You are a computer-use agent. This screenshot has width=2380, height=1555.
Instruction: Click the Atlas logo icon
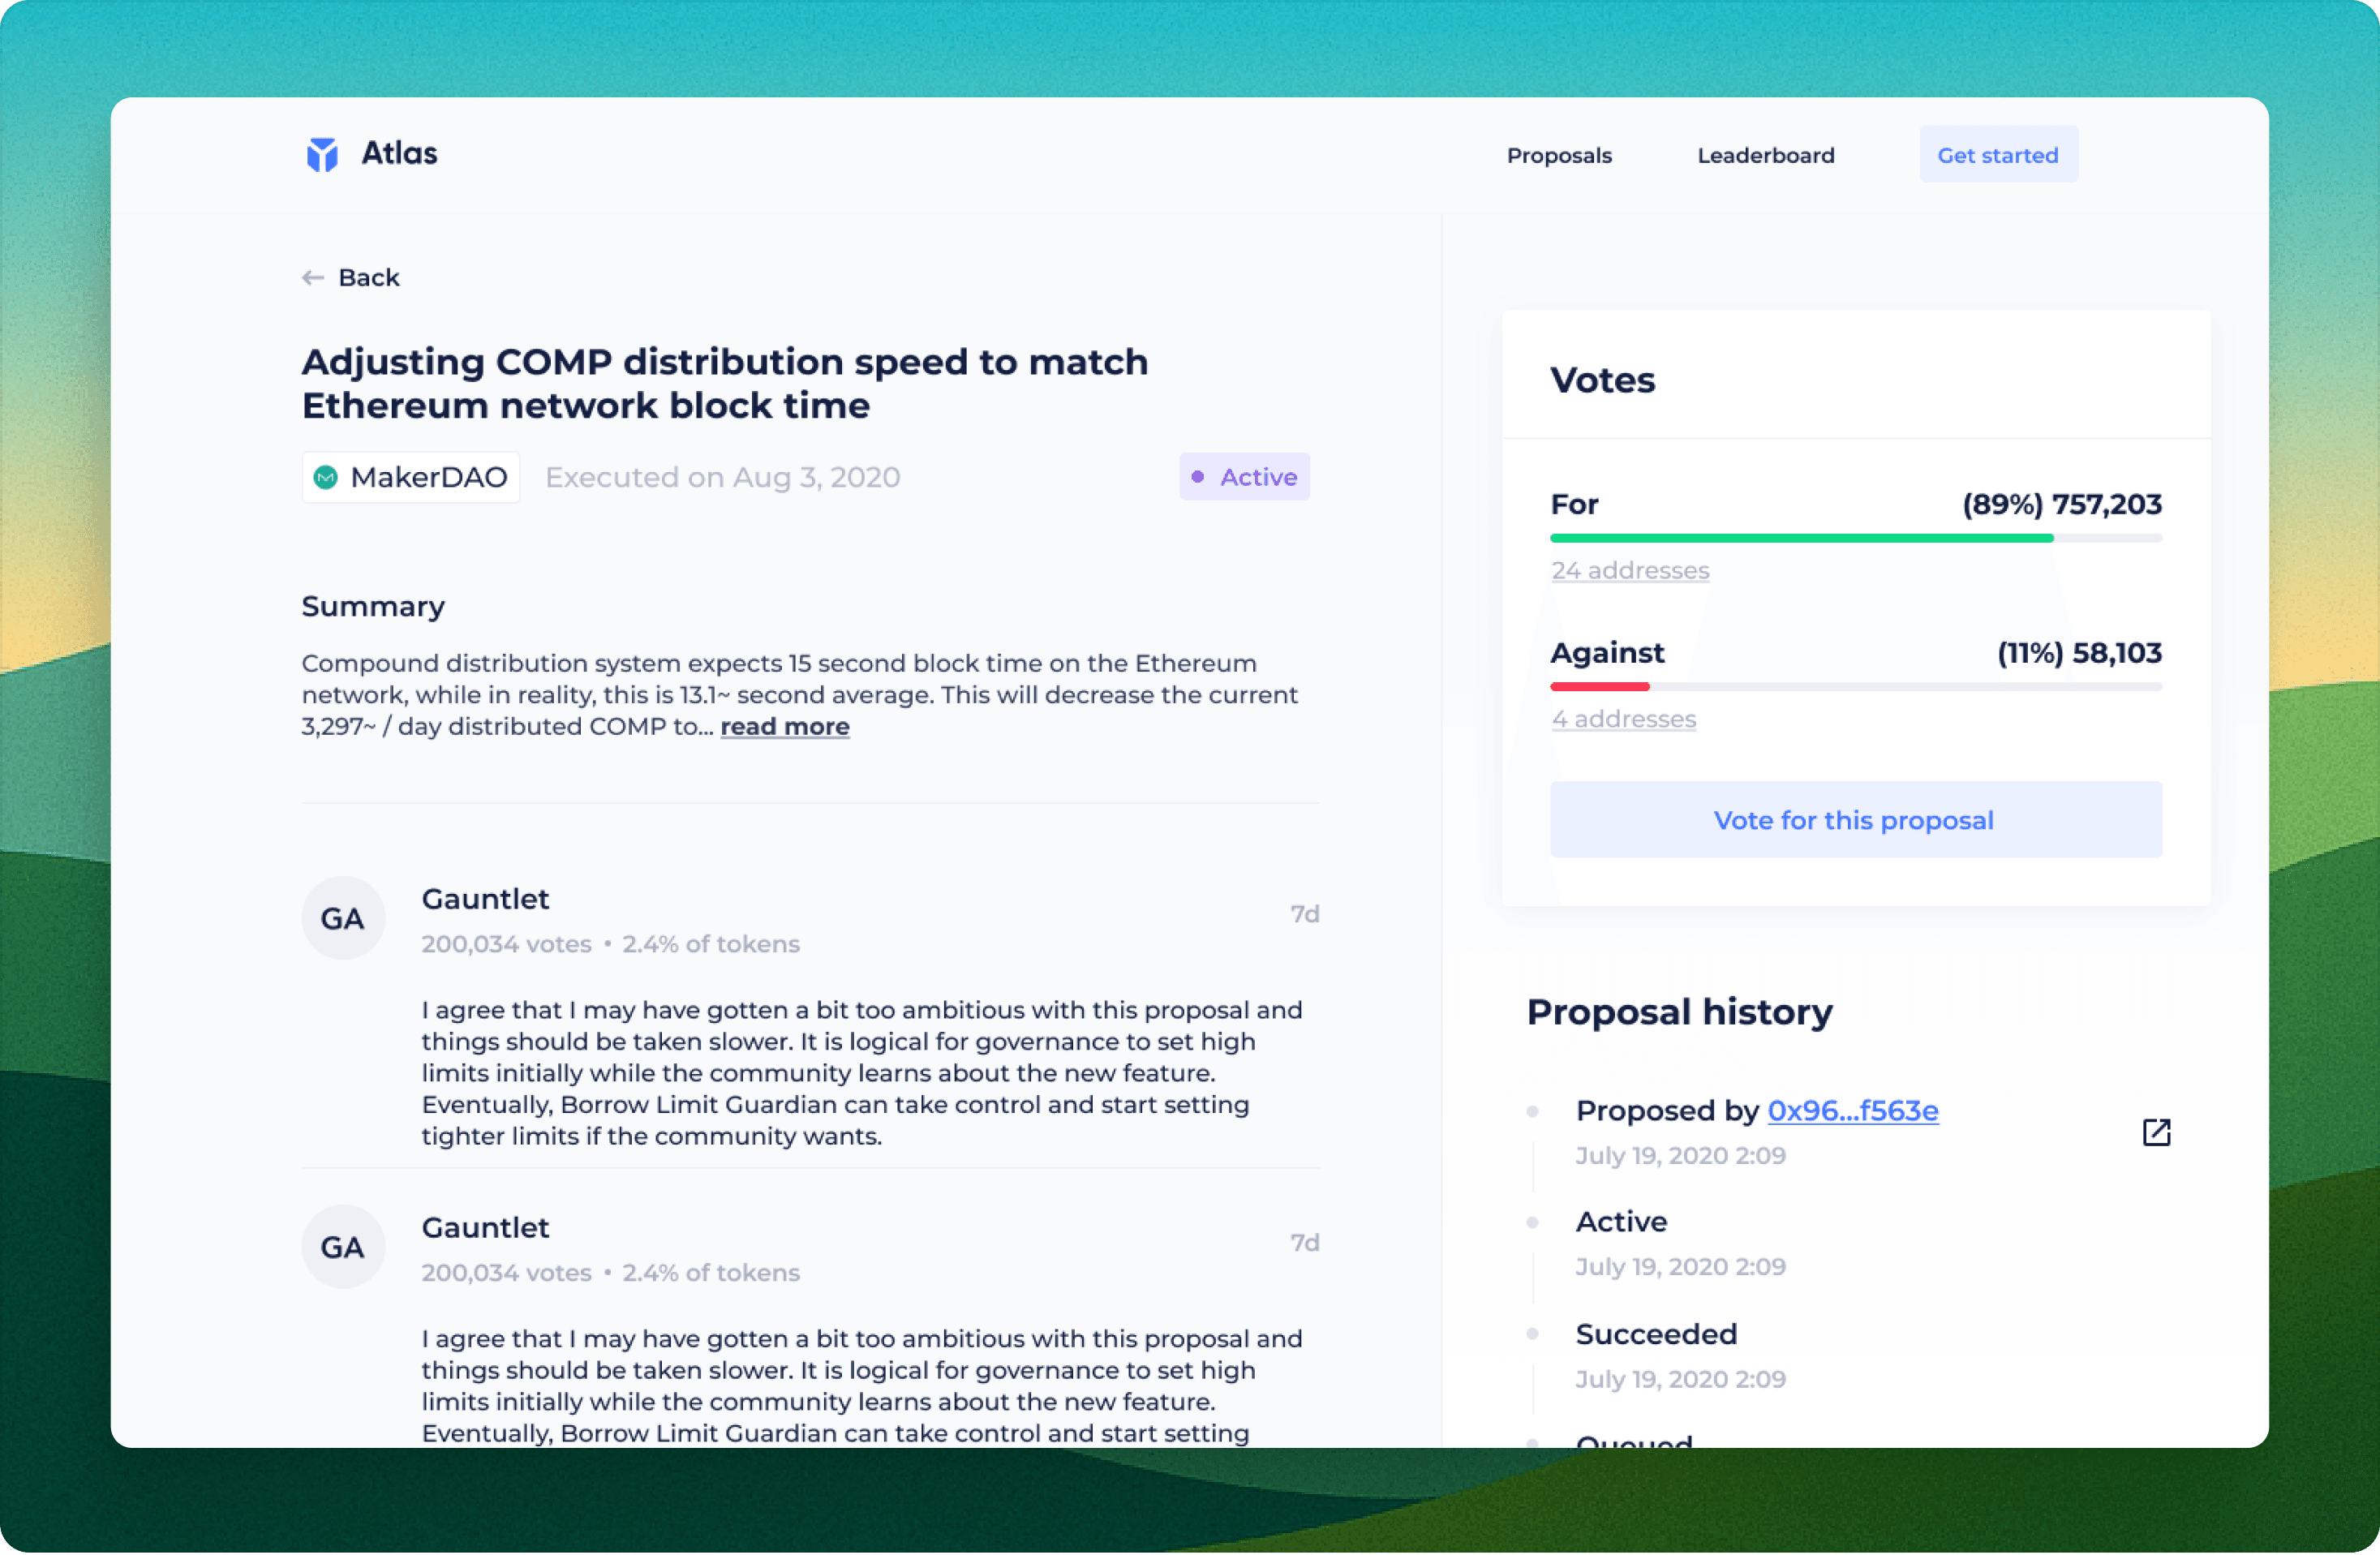click(x=322, y=155)
